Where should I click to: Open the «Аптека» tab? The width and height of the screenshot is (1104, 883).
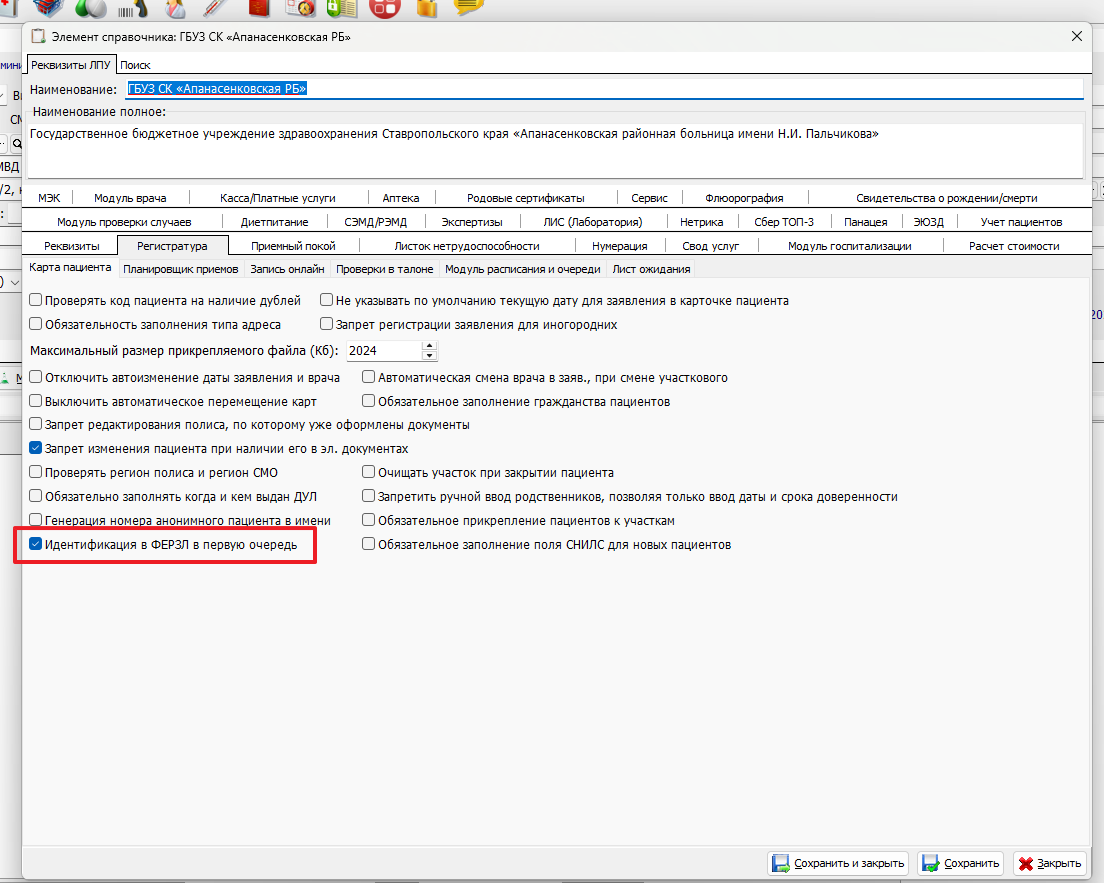pyautogui.click(x=401, y=198)
